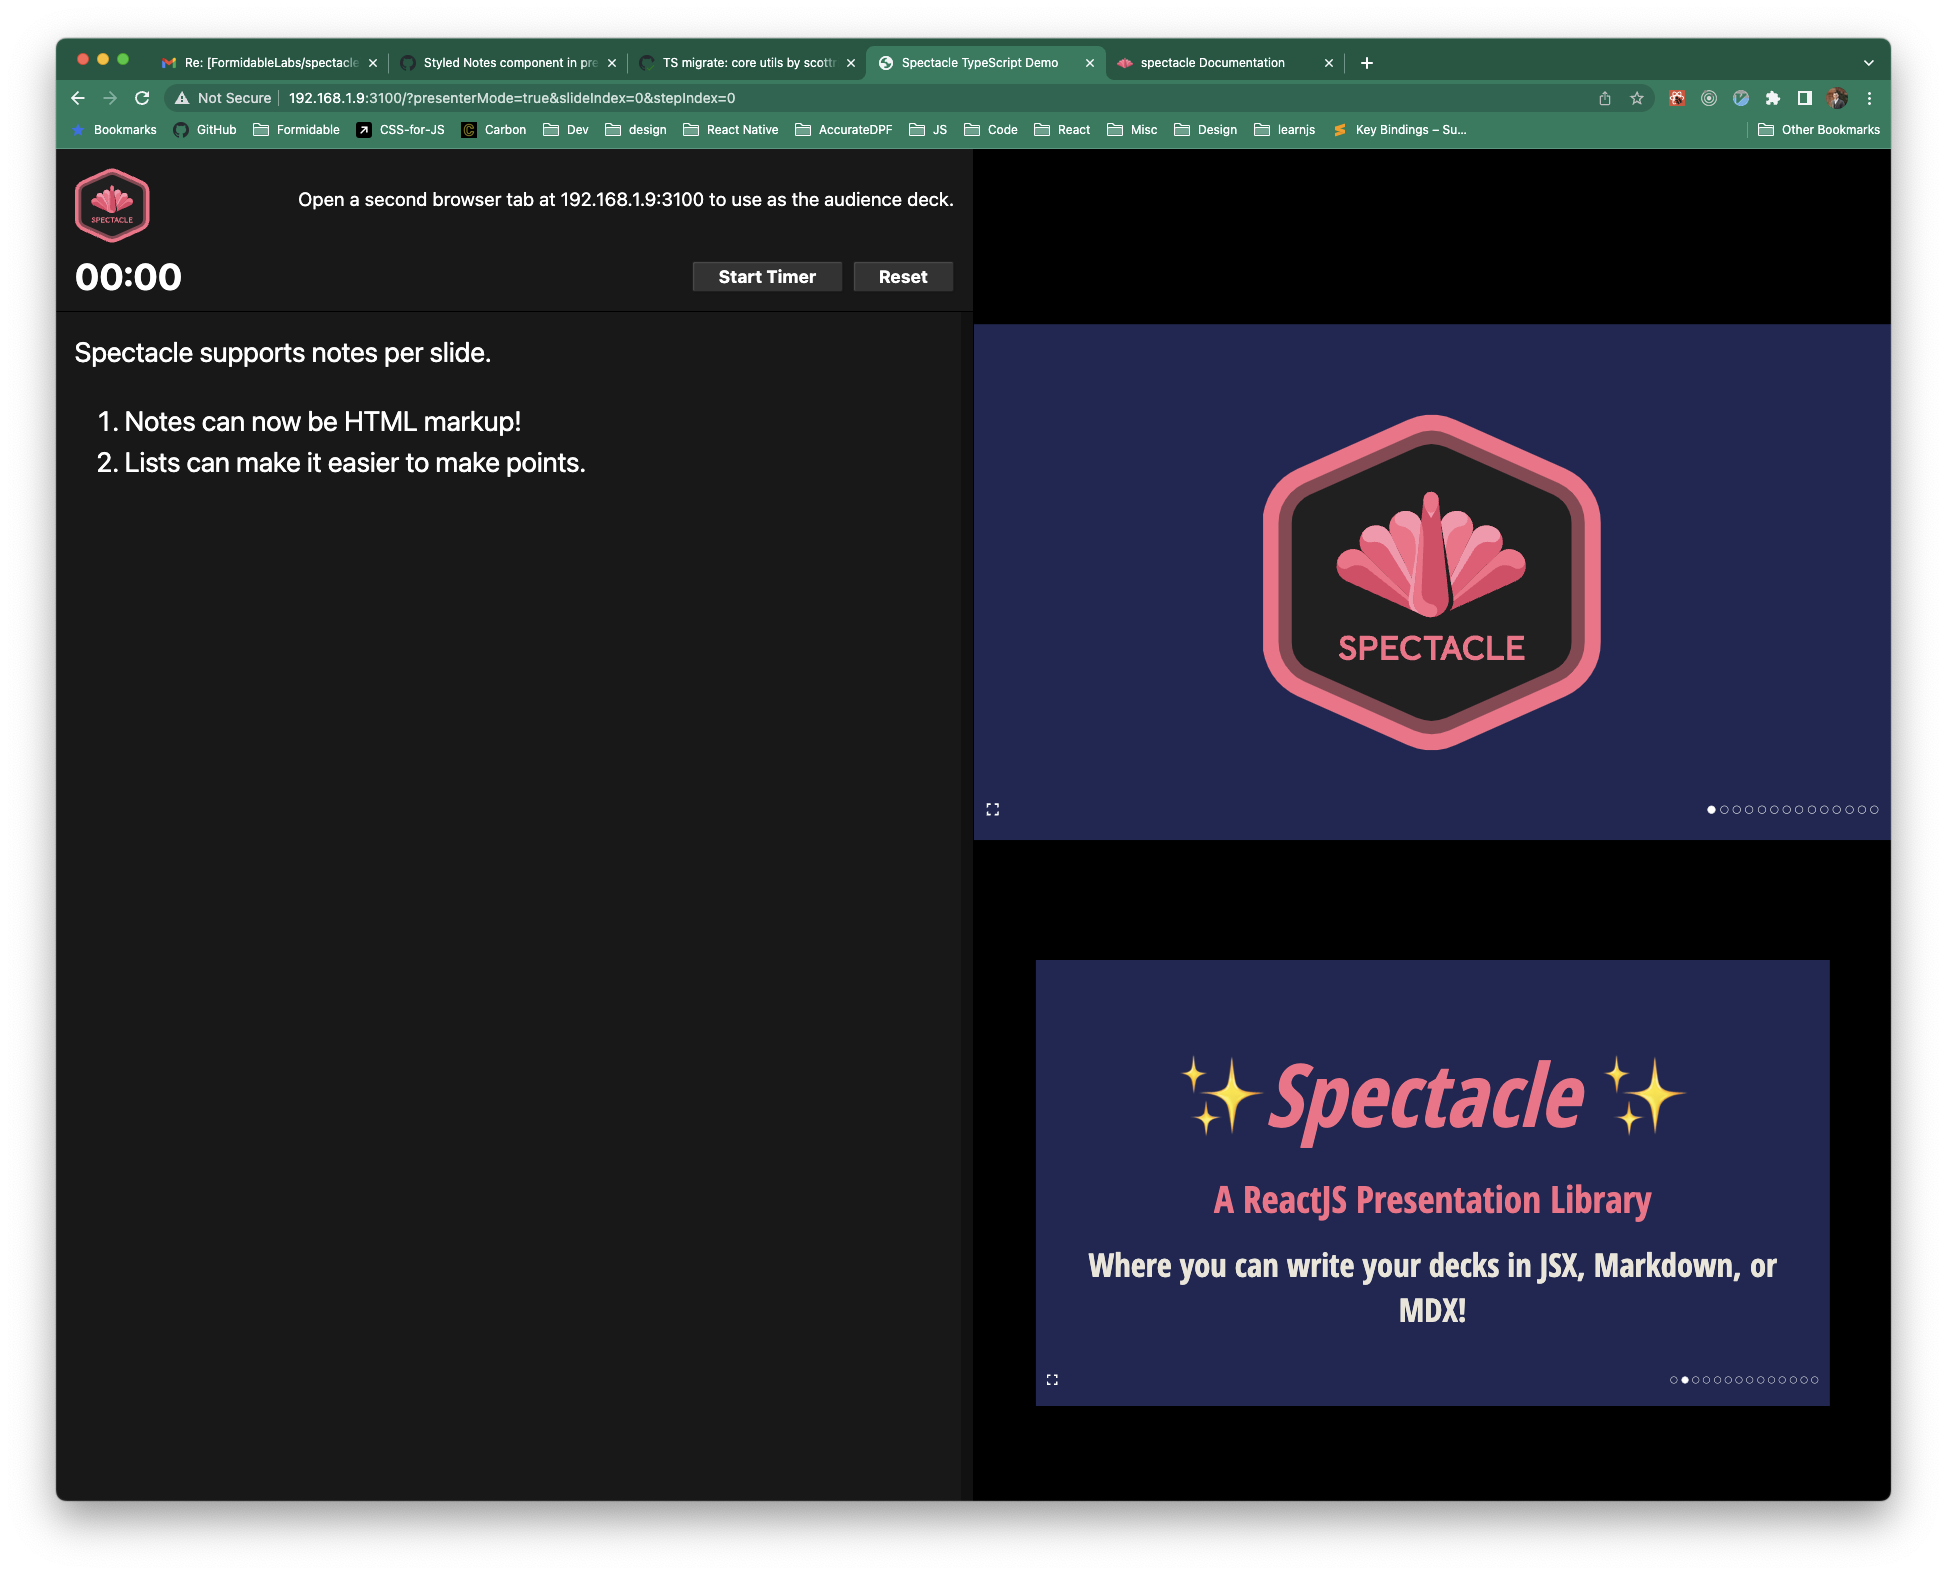The width and height of the screenshot is (1947, 1575).
Task: Expand the Other Bookmarks folder
Action: point(1819,130)
